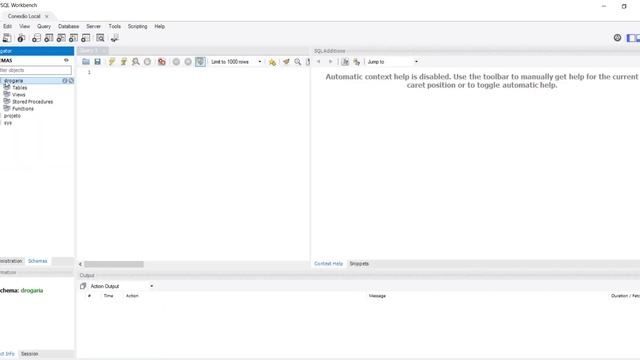
Task: Click the Filter objects search field
Action: point(36,70)
